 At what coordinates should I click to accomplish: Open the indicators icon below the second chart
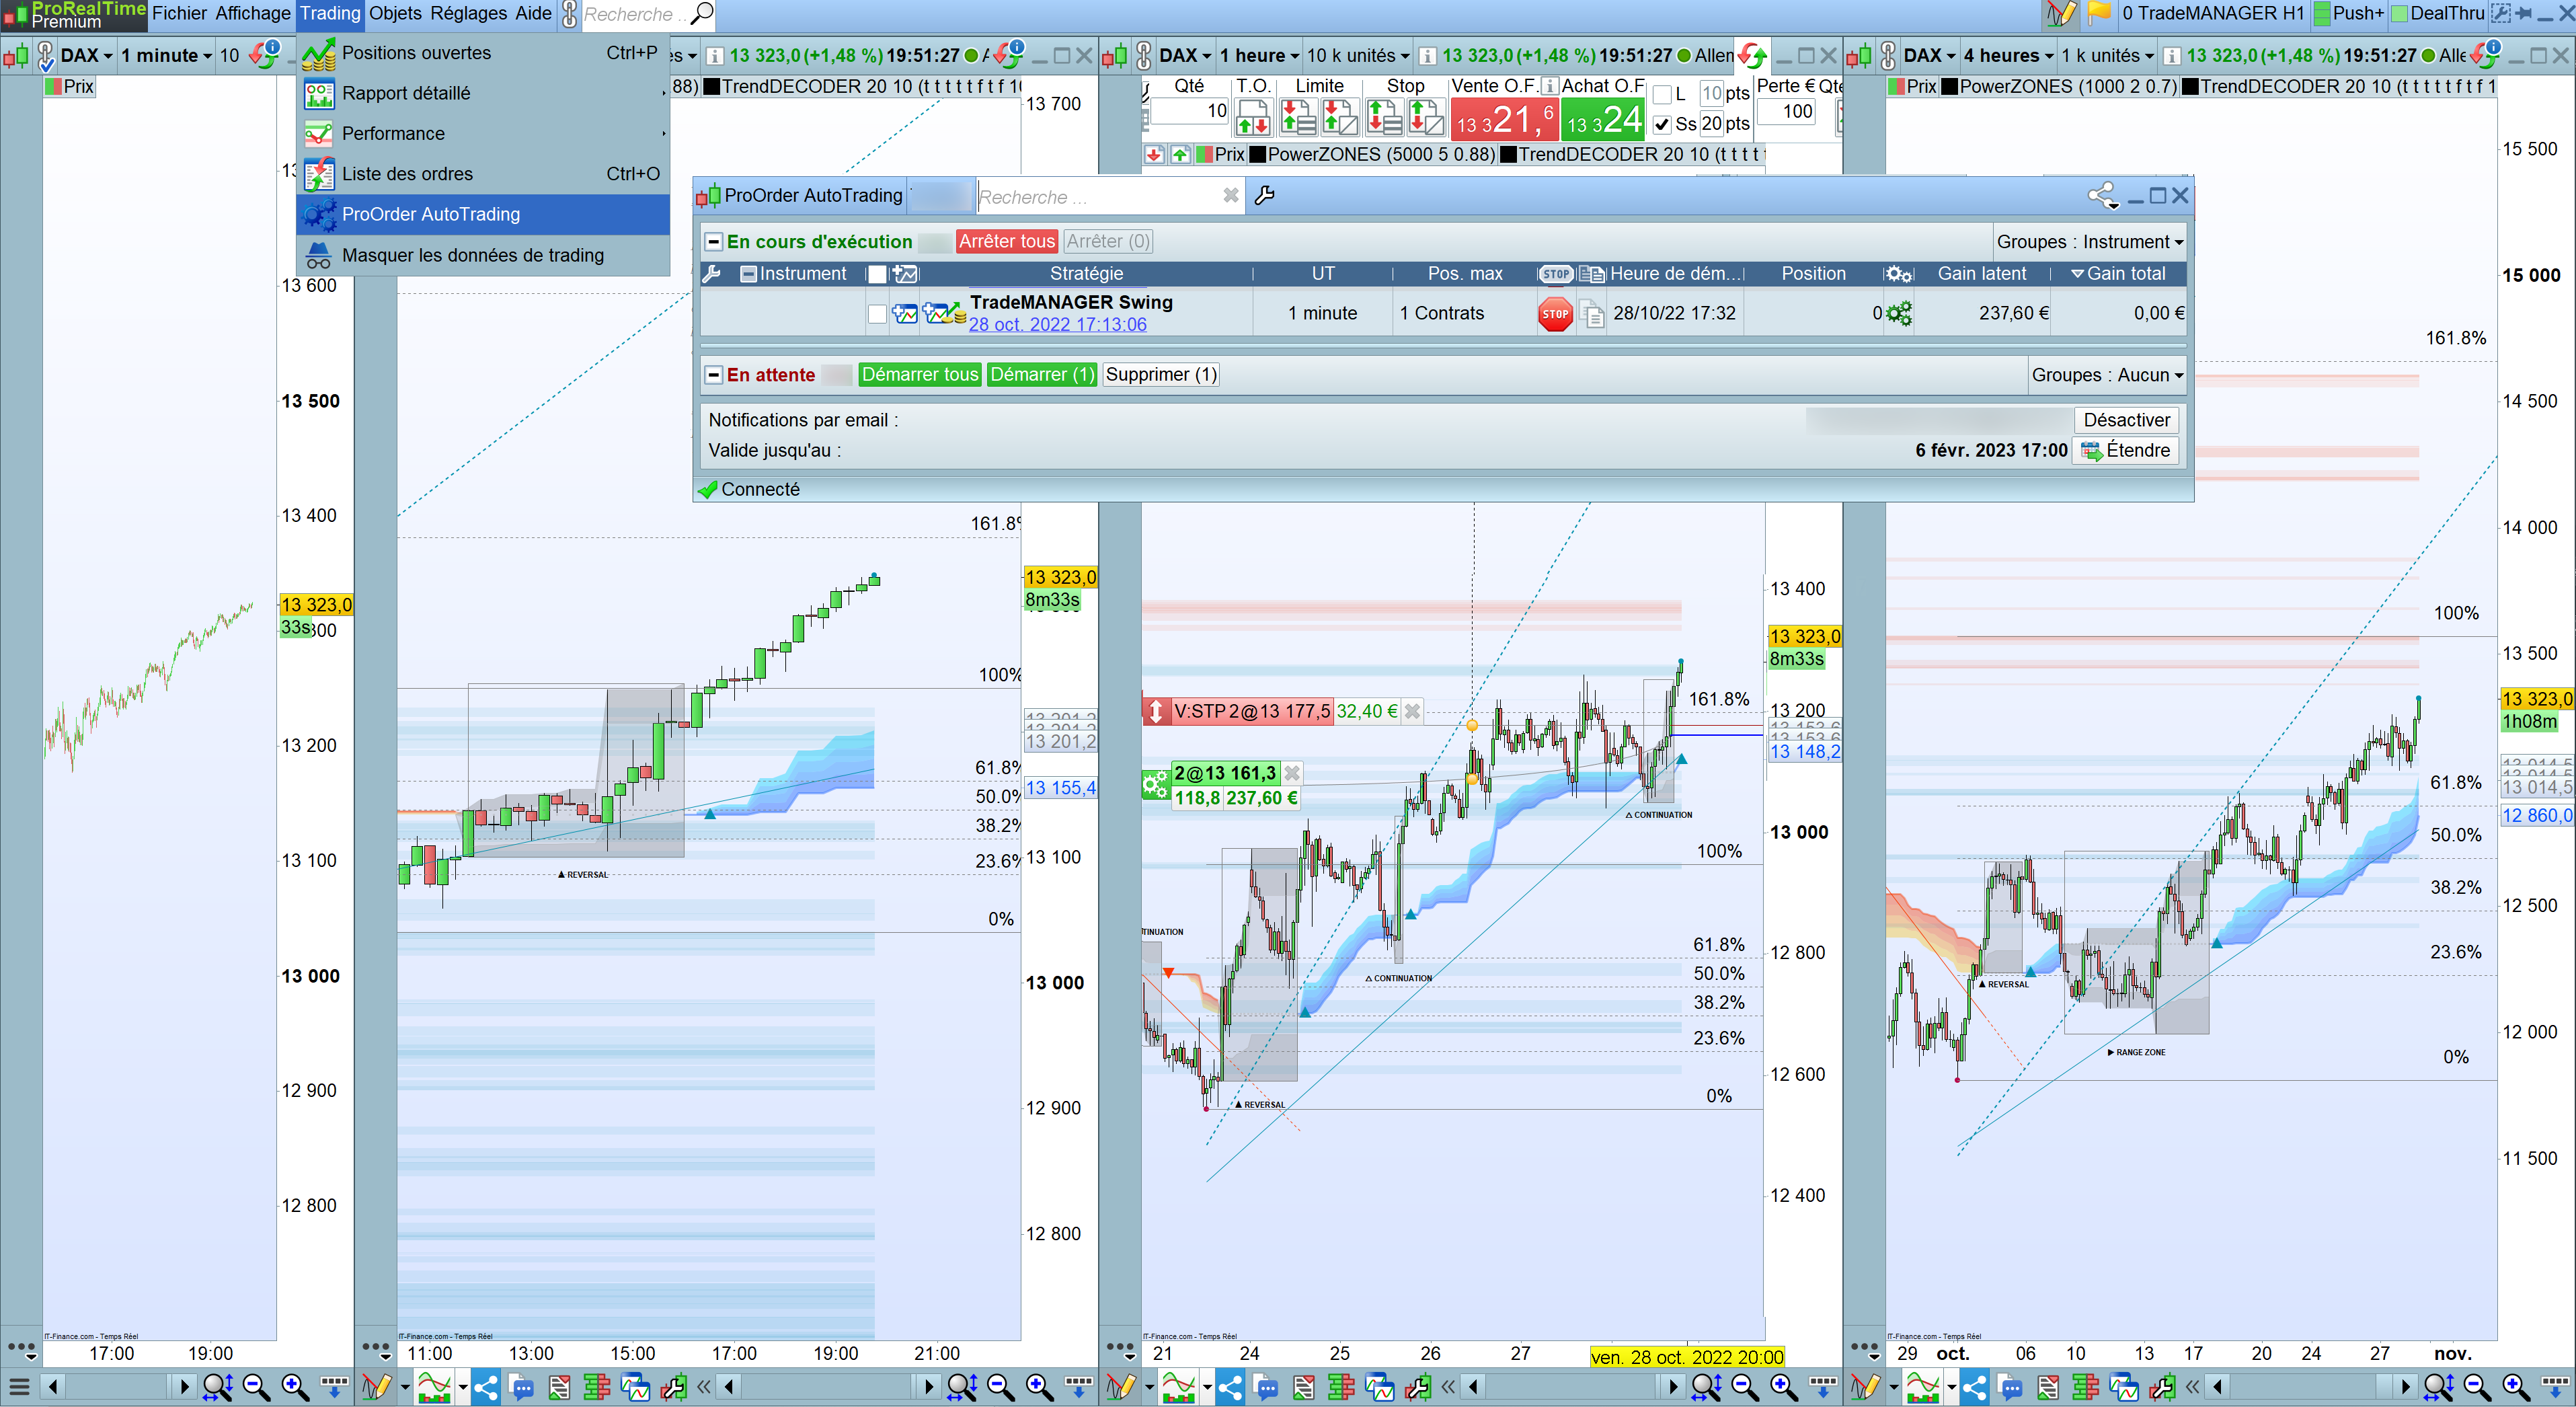(x=434, y=1386)
